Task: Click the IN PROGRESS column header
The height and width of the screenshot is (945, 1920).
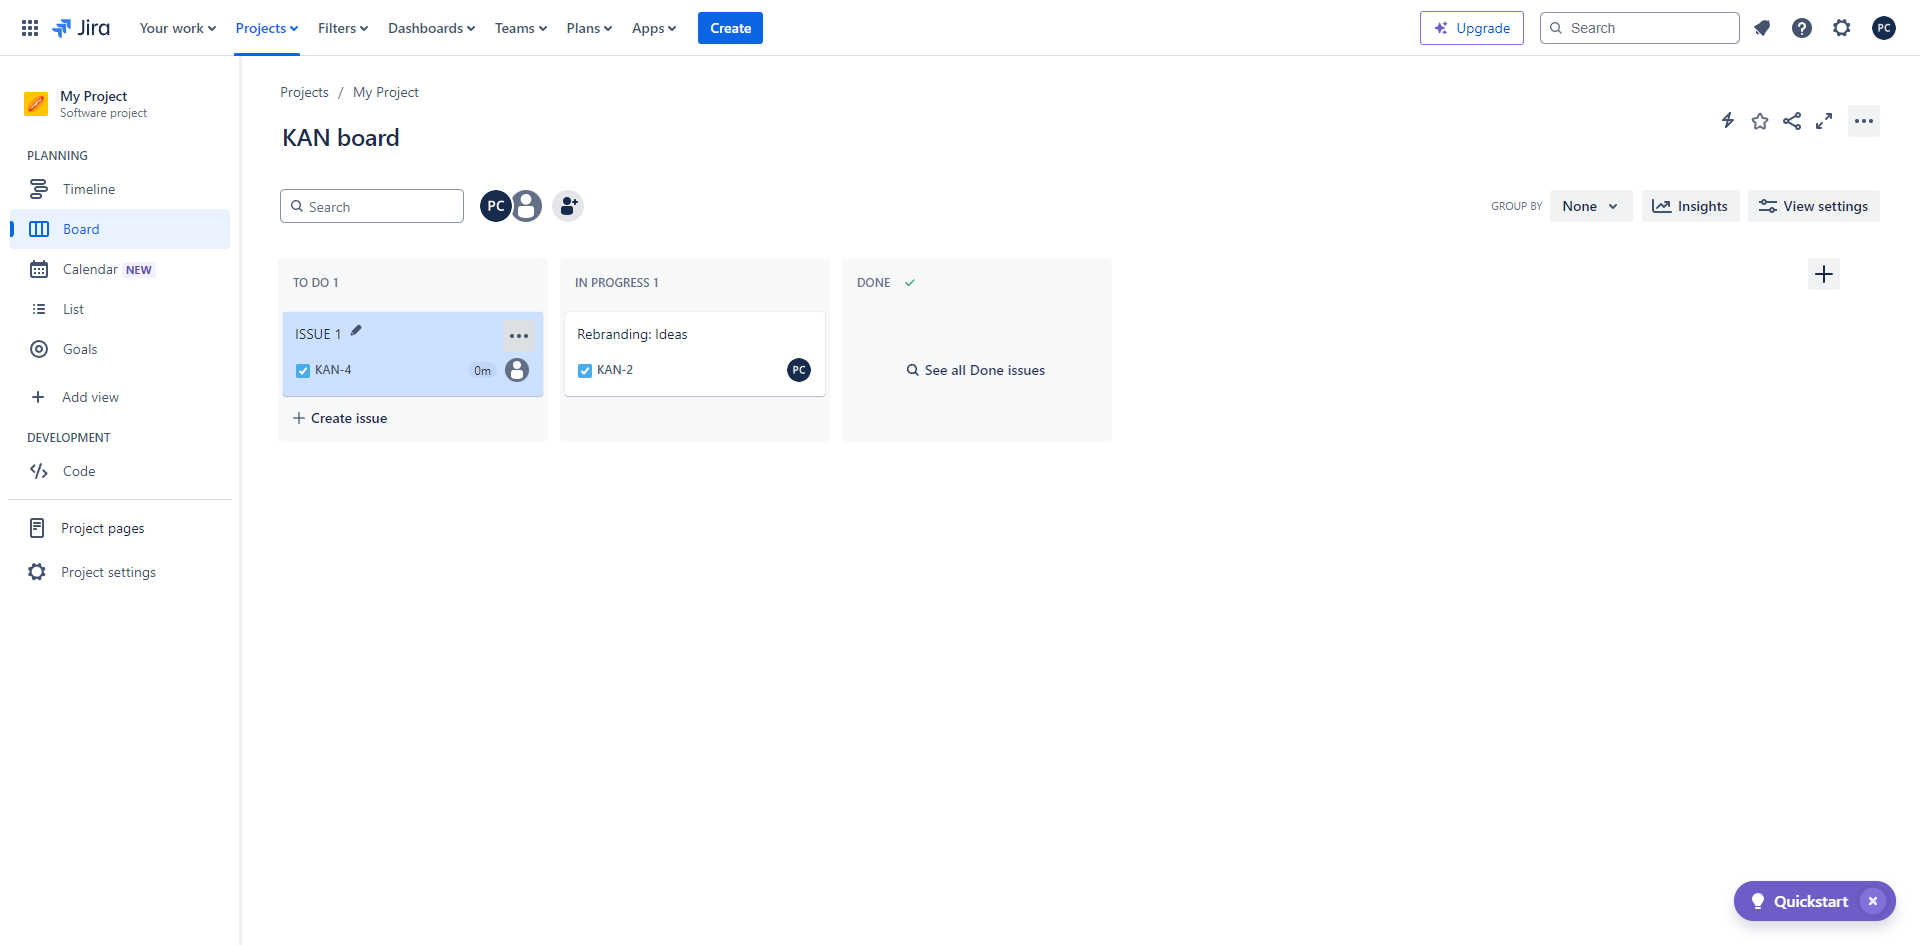Action: (617, 283)
